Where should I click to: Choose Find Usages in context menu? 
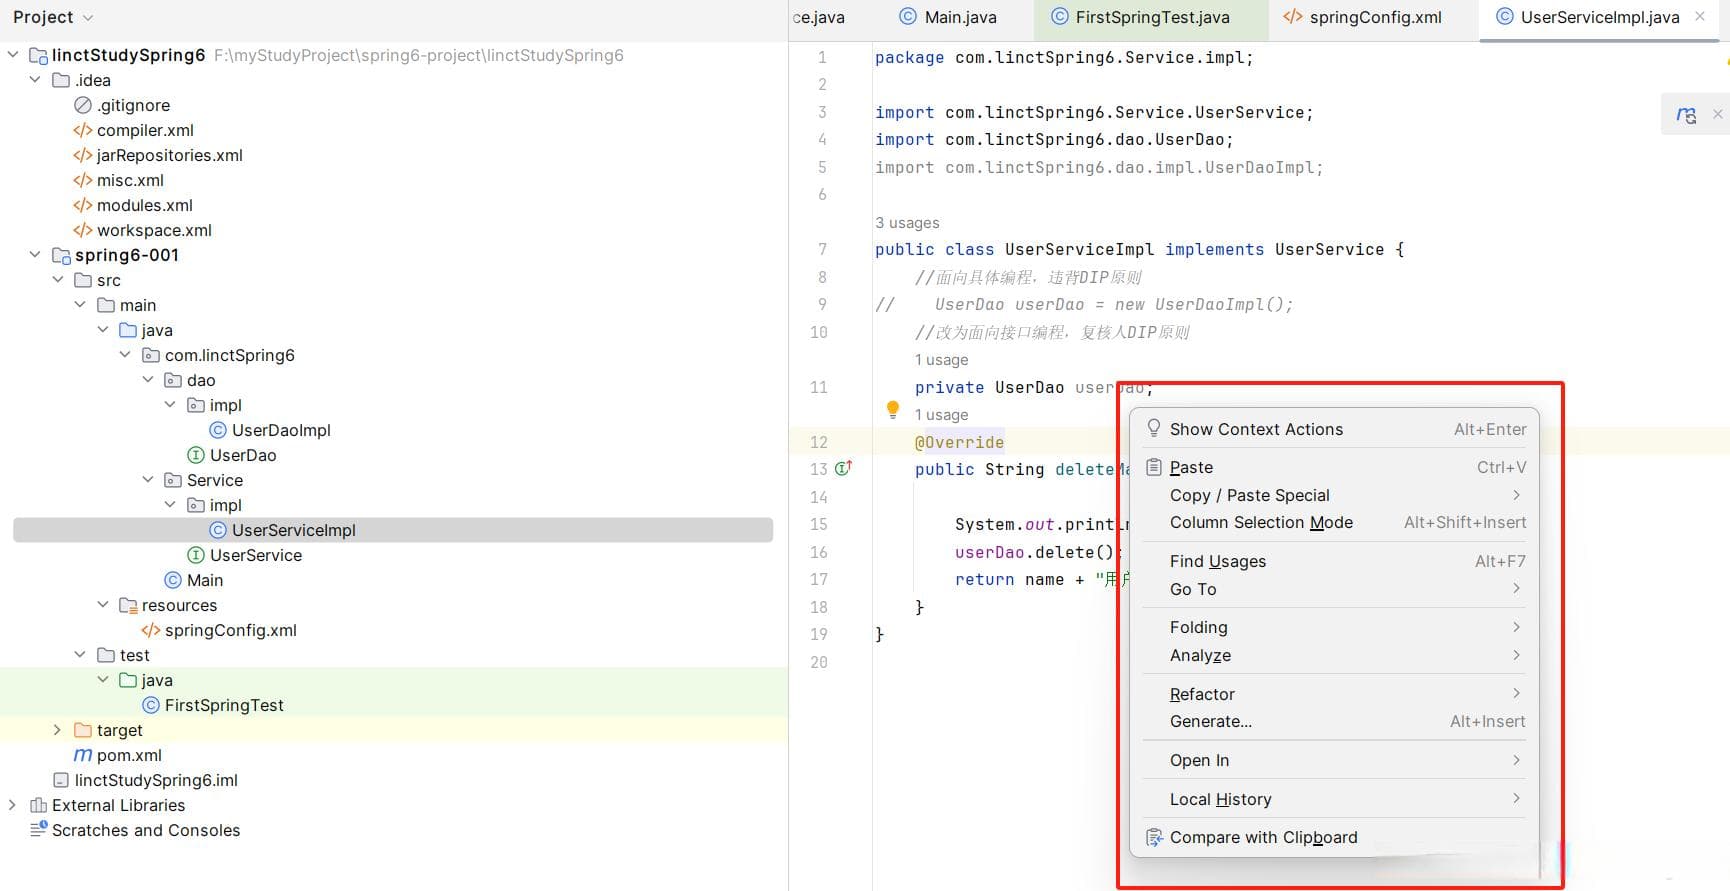1335,561
